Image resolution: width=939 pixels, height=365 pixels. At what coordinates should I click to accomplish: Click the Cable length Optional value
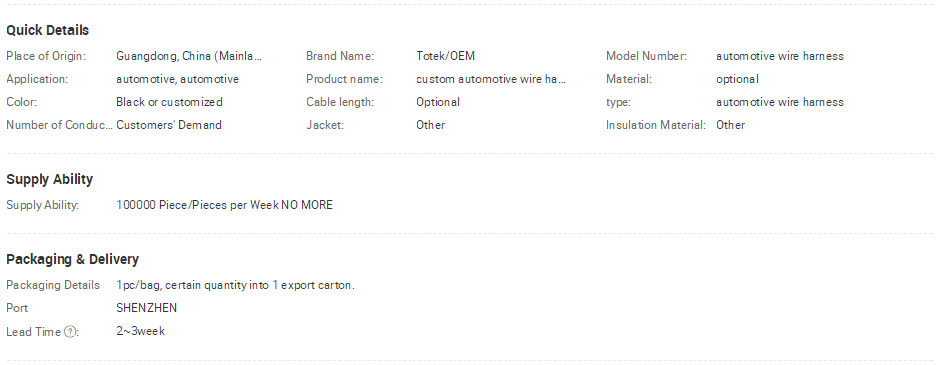coord(438,102)
